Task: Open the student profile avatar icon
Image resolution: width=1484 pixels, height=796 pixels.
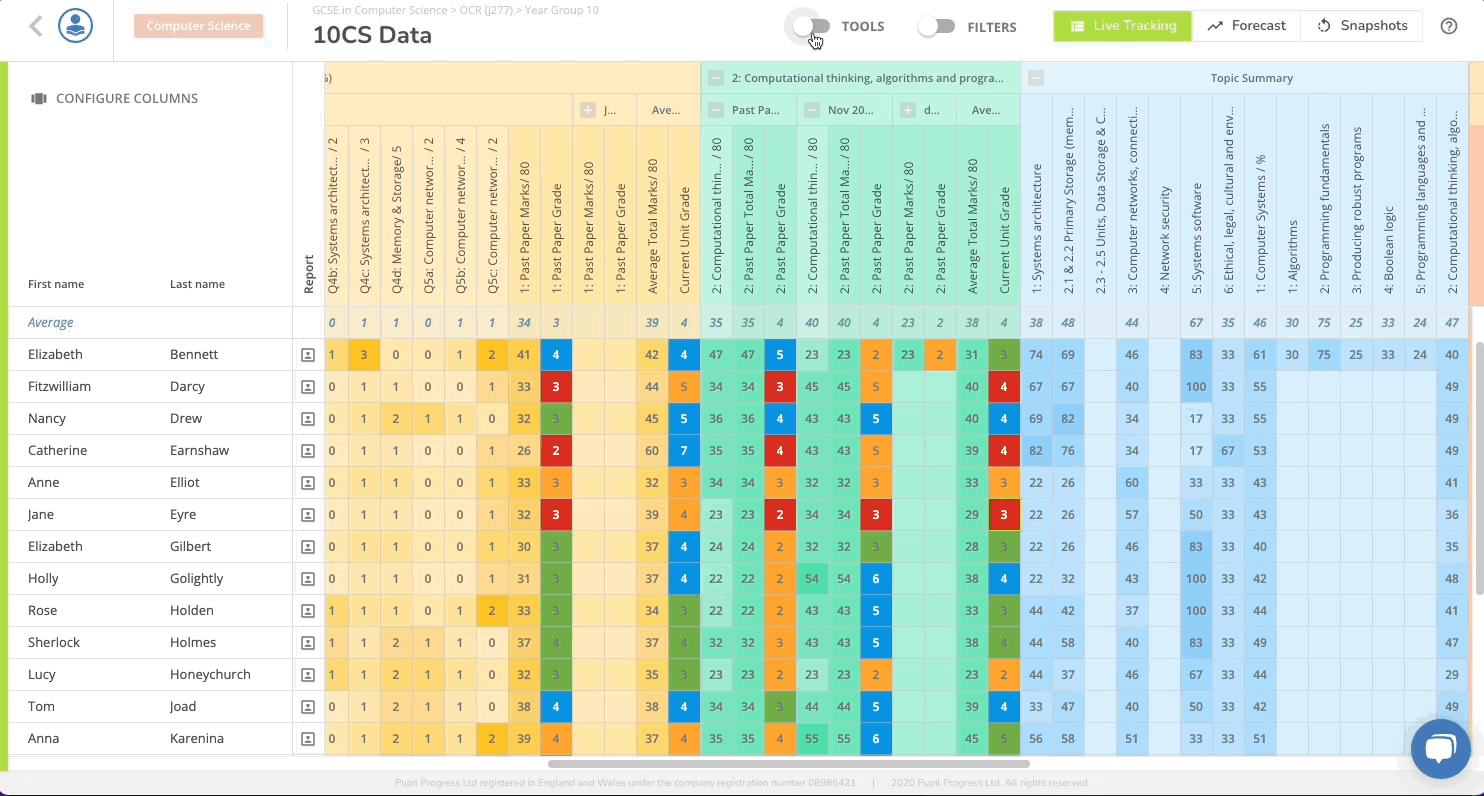Action: [x=75, y=27]
